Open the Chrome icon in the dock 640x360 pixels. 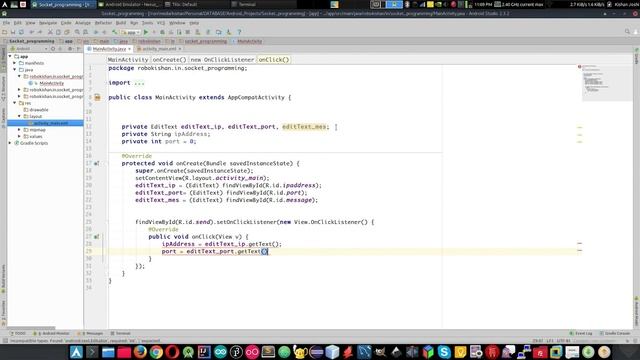156,352
